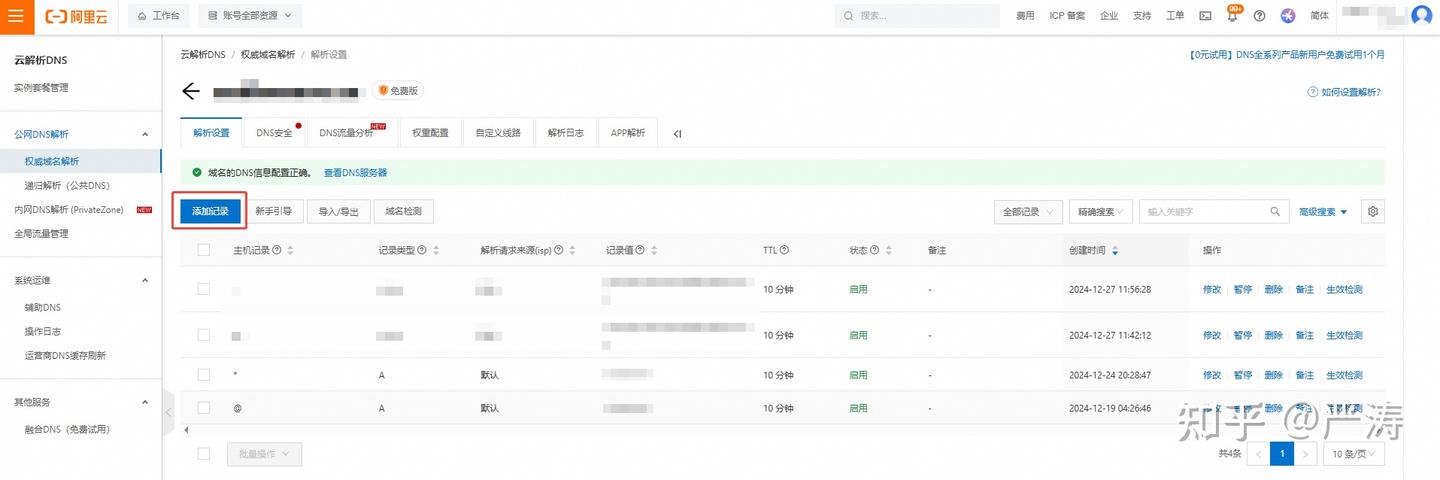Tick the checkbox beside 批量操作
This screenshot has height=480, width=1440.
(204, 454)
